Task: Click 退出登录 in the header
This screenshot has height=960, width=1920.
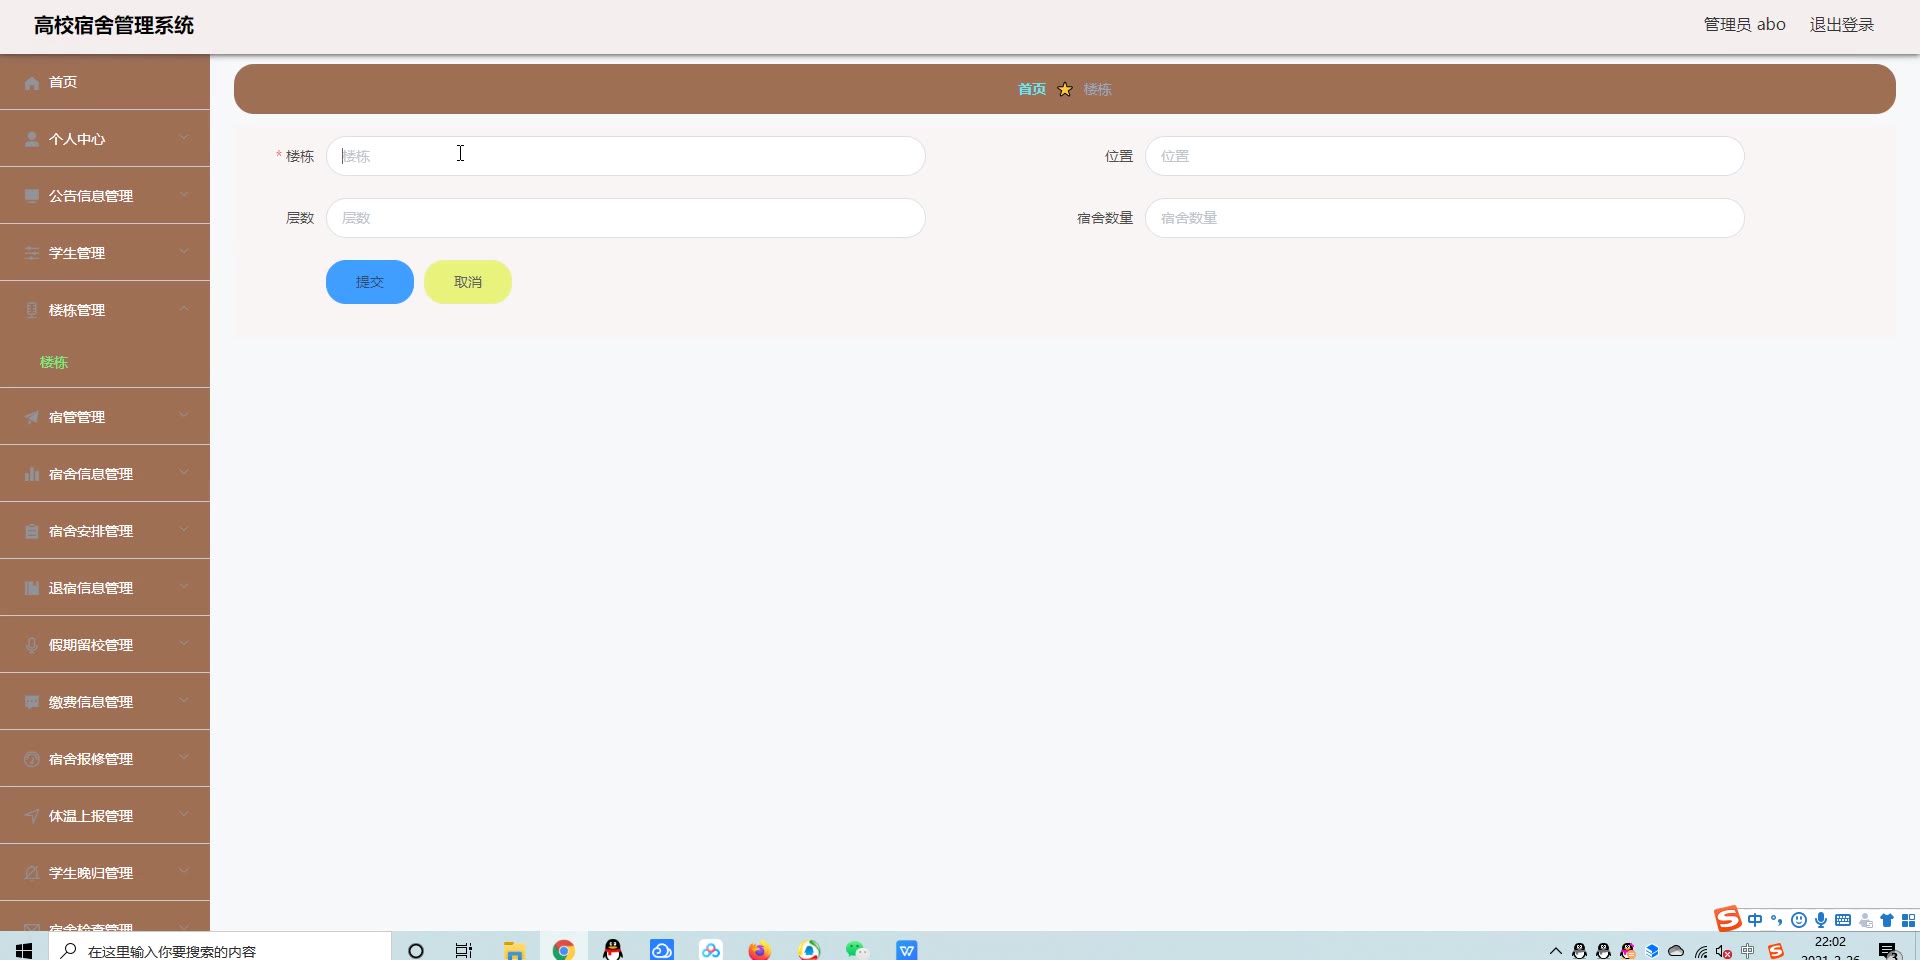Action: [1842, 25]
